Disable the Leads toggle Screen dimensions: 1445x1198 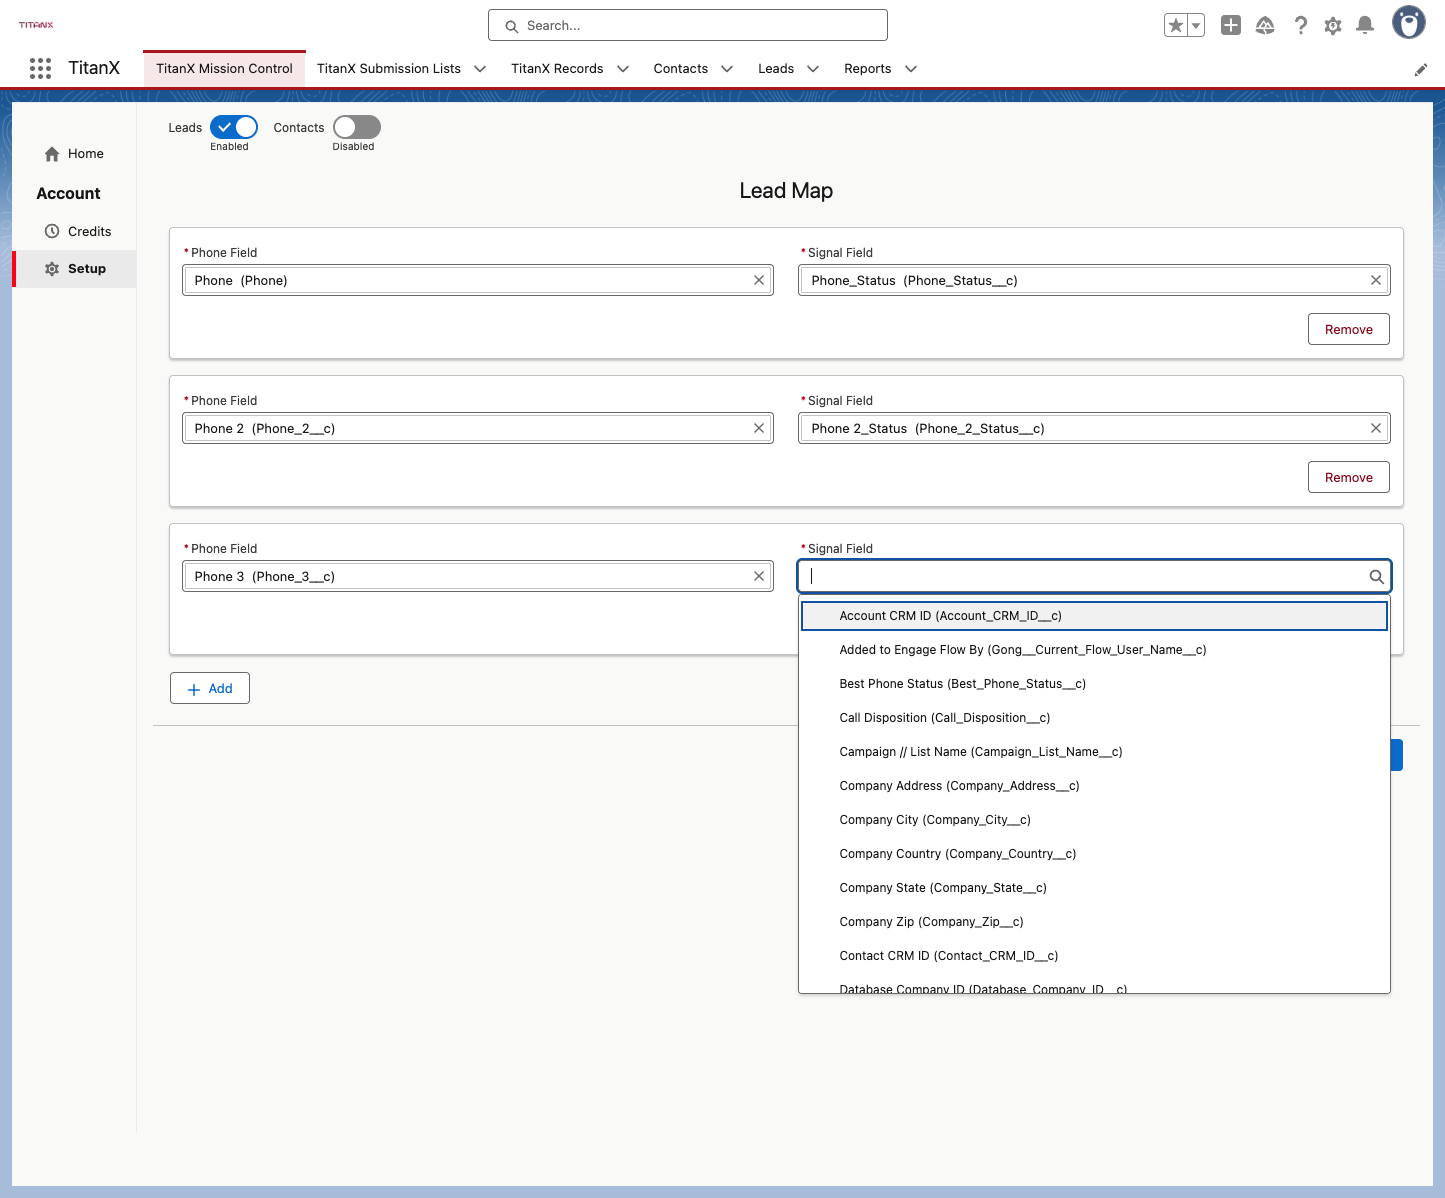pyautogui.click(x=234, y=127)
